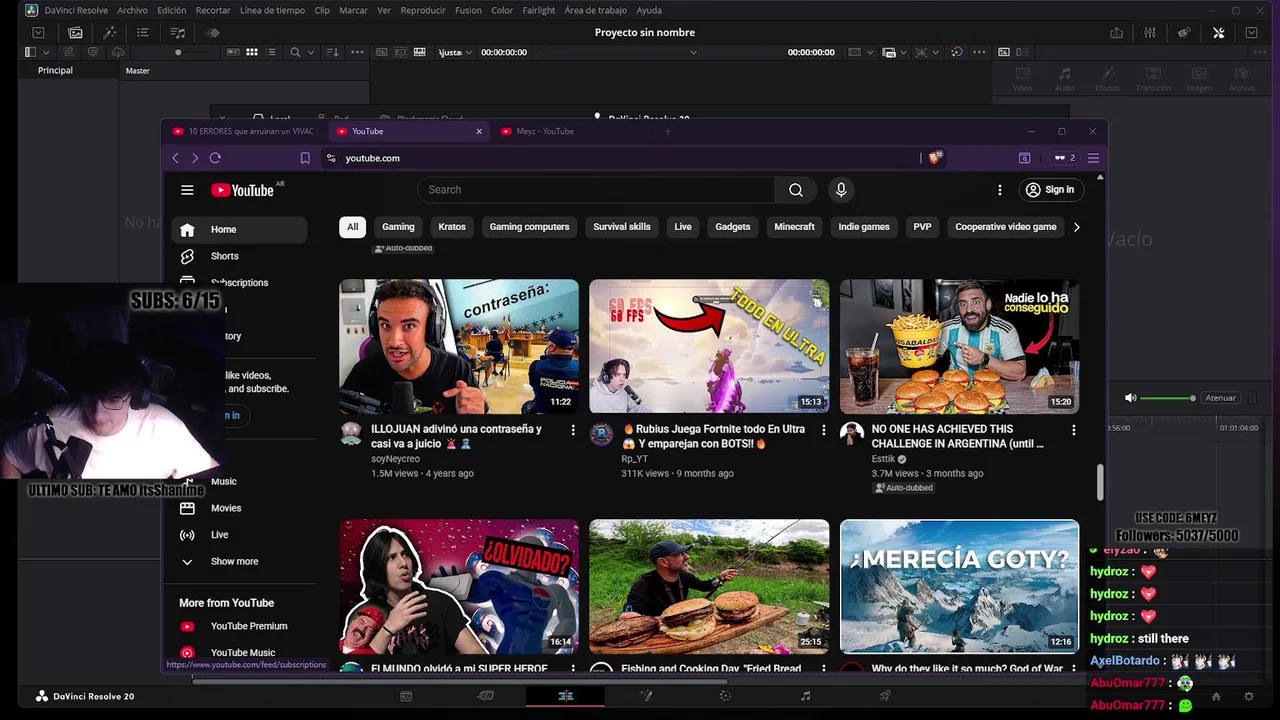1280x720 pixels.
Task: Open the Archivo menu in DaVinci Resolve
Action: [x=132, y=10]
